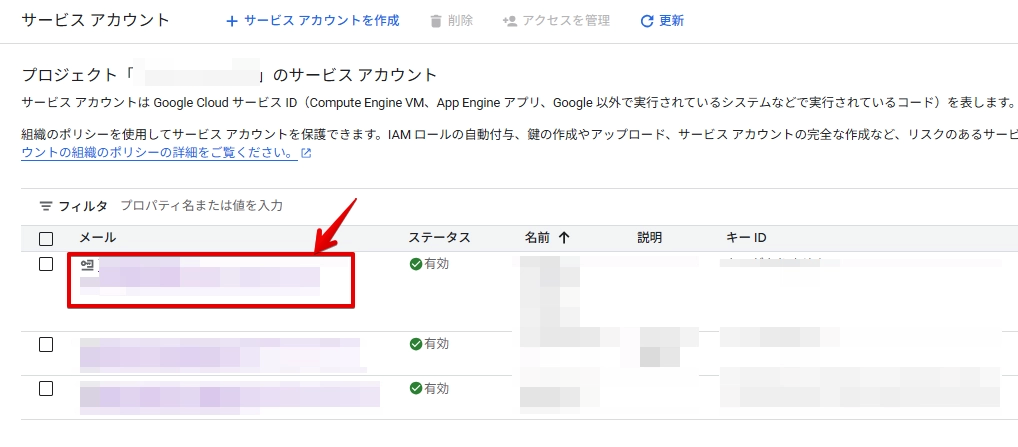This screenshot has height=447, width=1018.
Task: Click the 有効 status text in second row
Action: point(436,344)
